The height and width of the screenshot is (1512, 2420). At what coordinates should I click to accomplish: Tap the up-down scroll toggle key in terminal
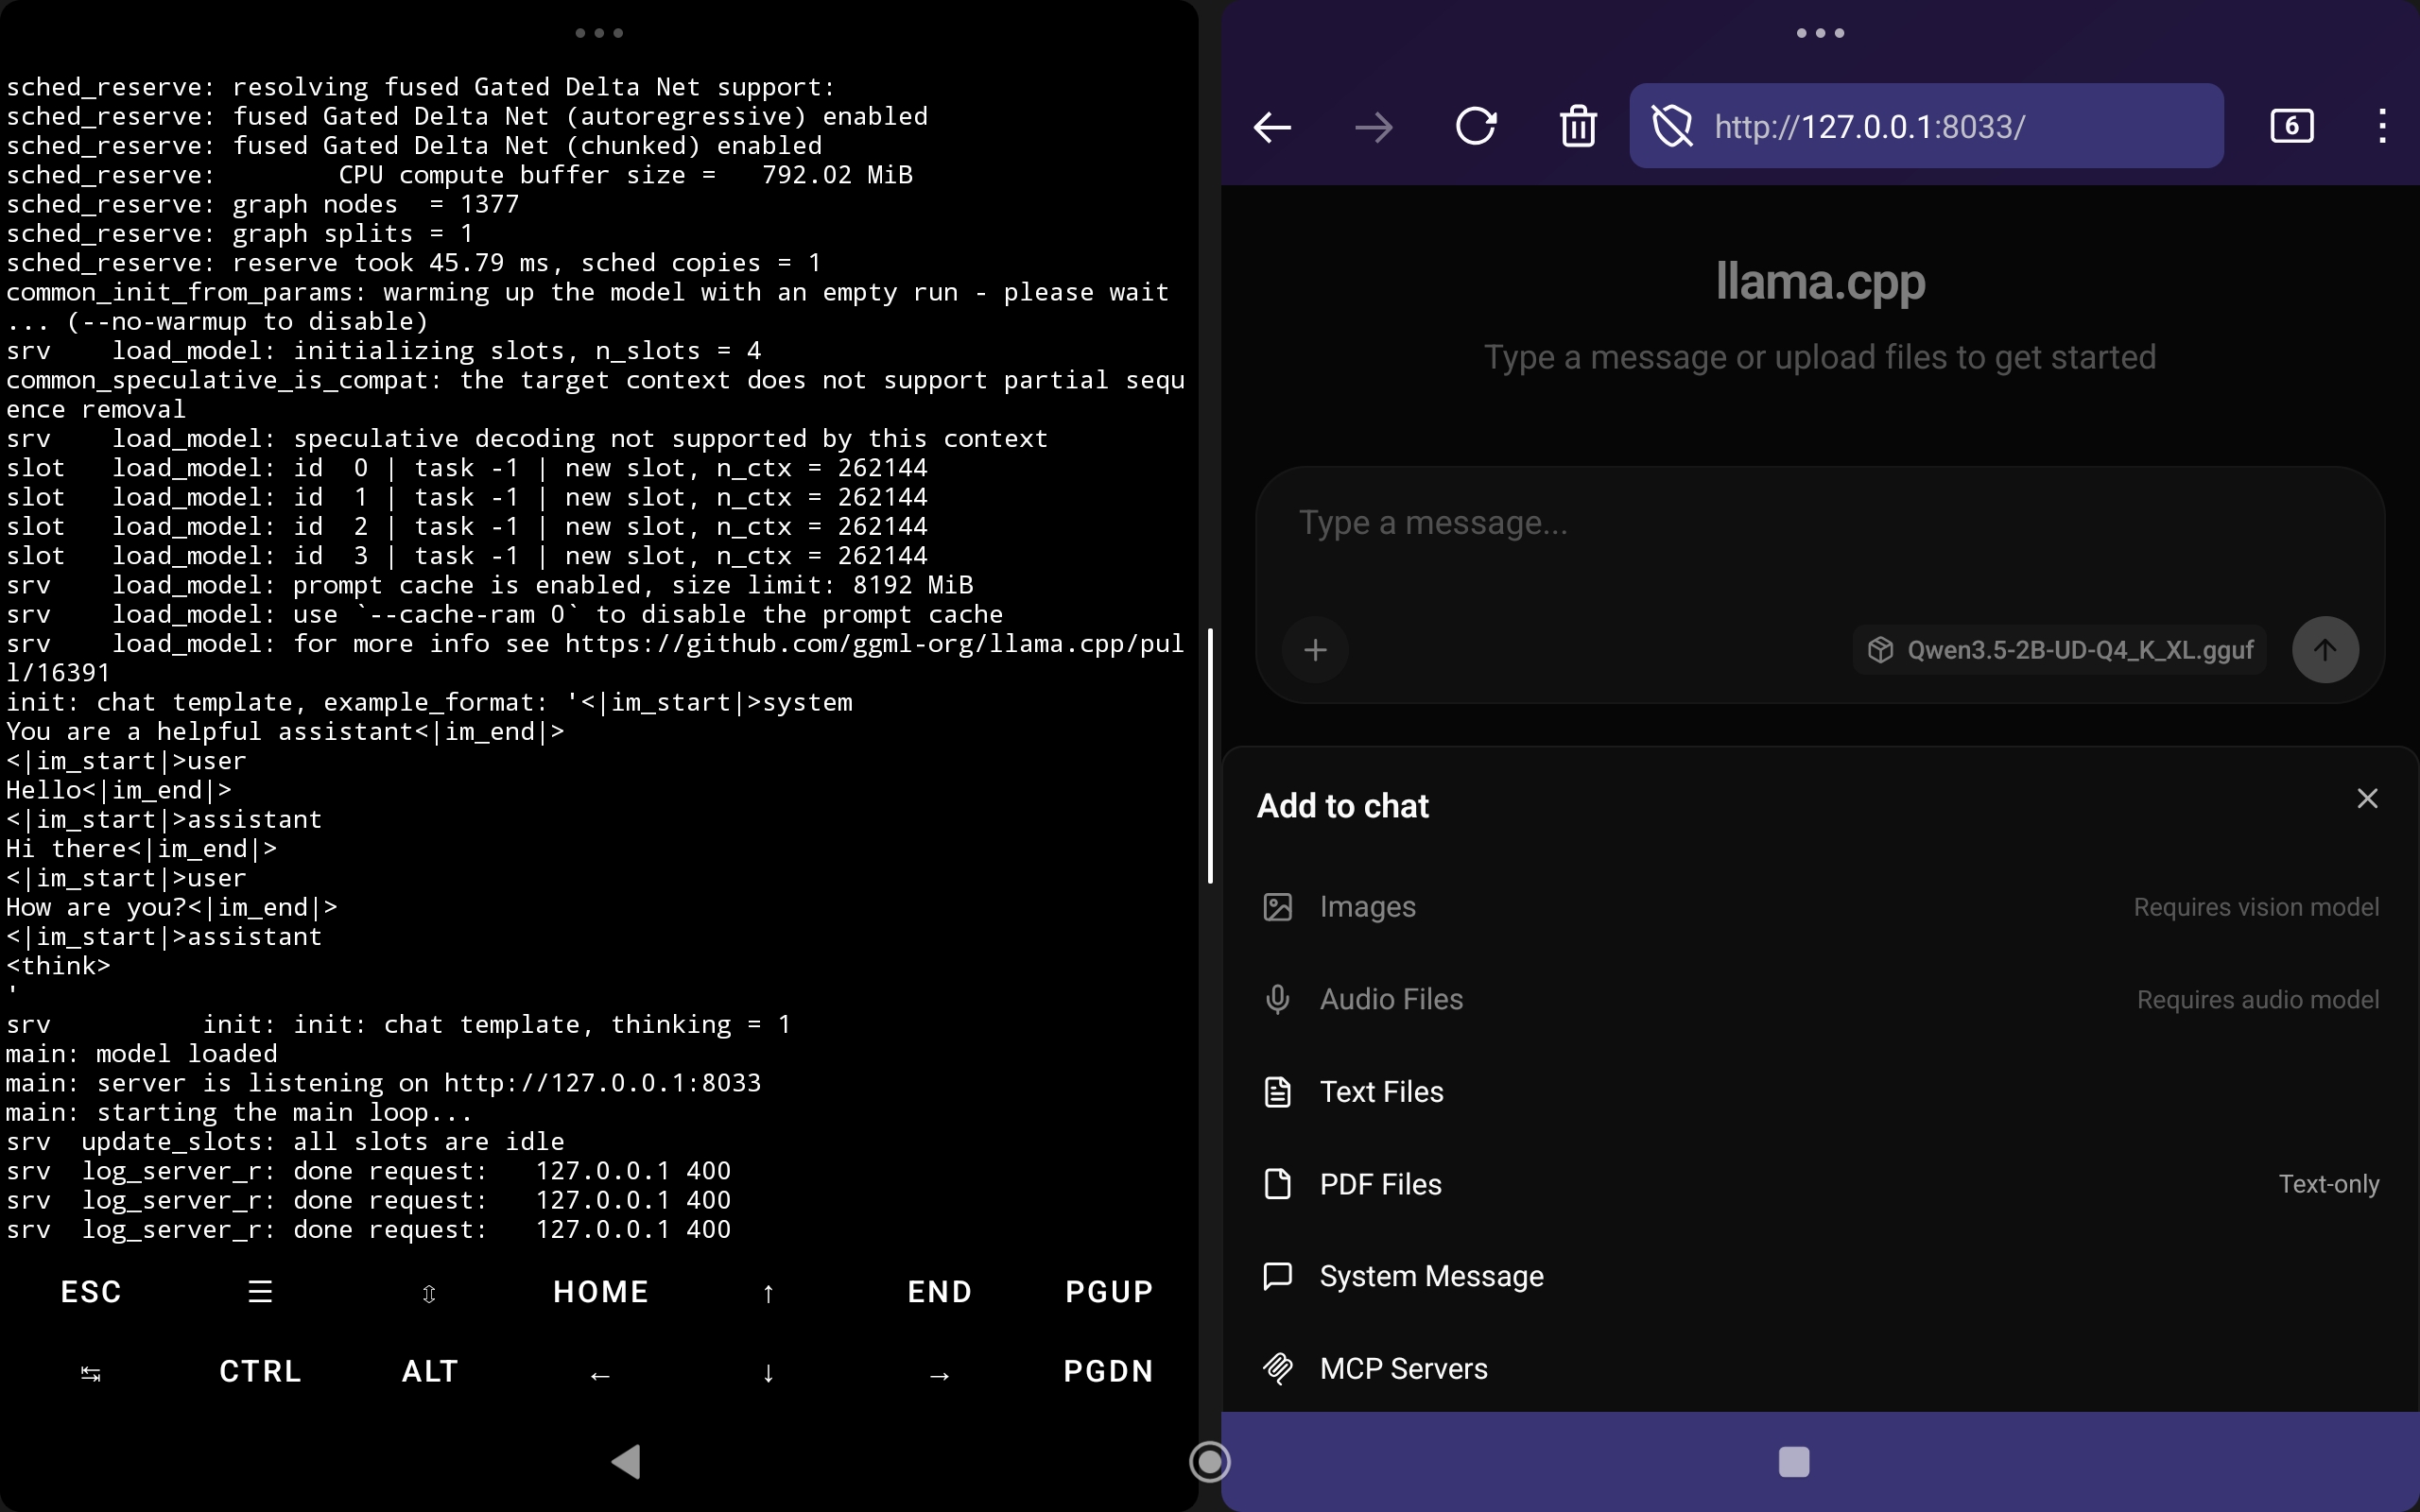tap(429, 1294)
